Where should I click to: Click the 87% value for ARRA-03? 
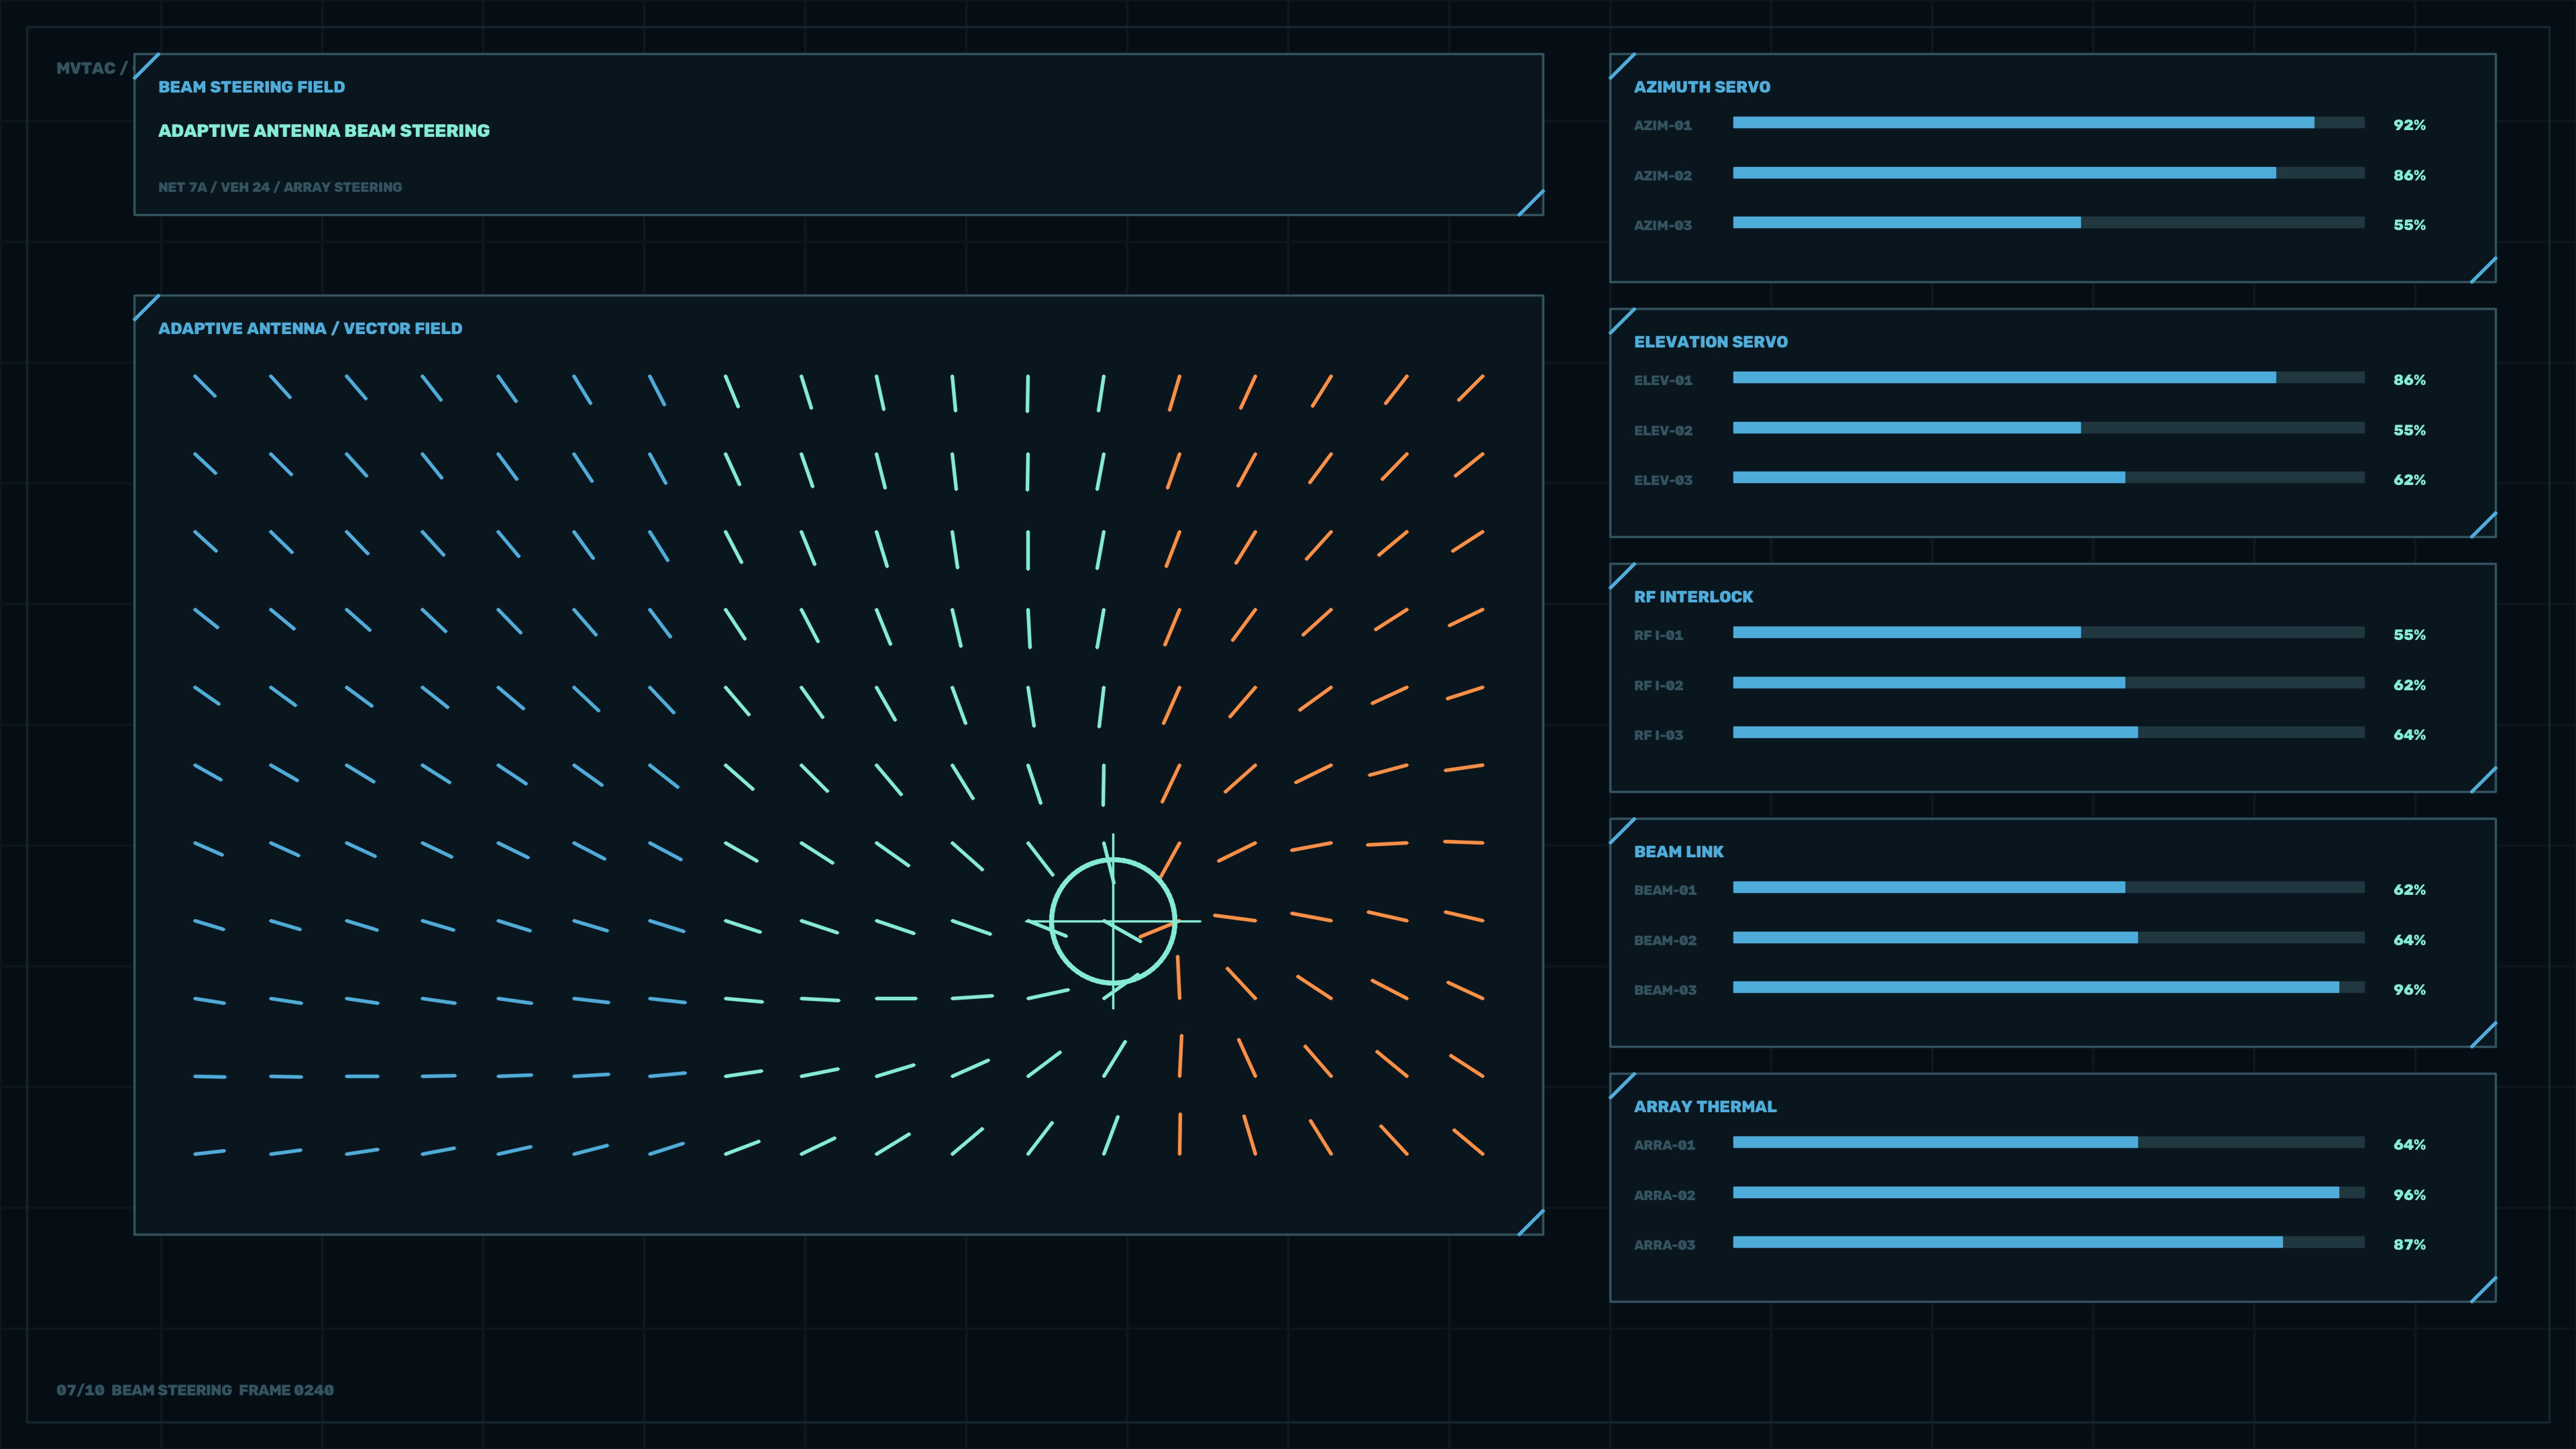point(2409,1245)
